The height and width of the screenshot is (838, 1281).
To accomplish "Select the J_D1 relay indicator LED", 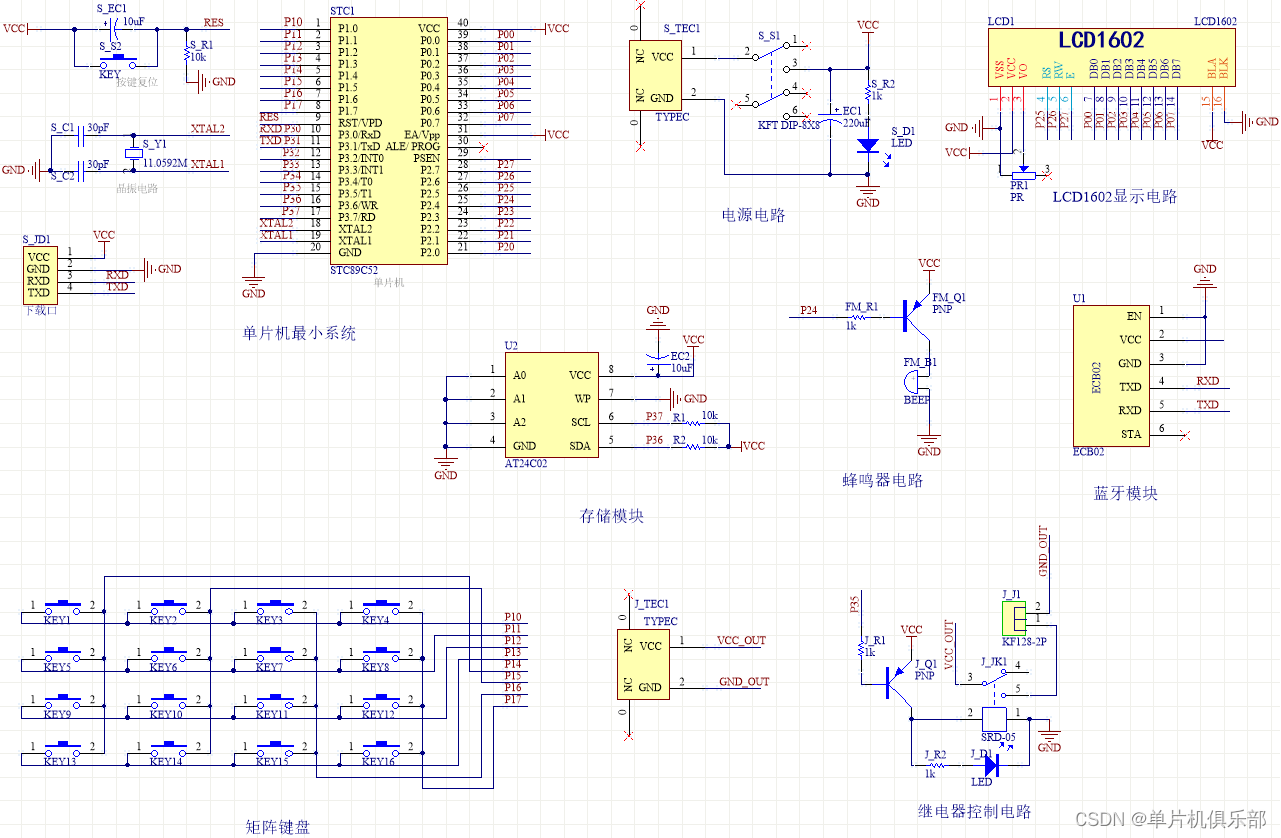I will pyautogui.click(x=990, y=765).
